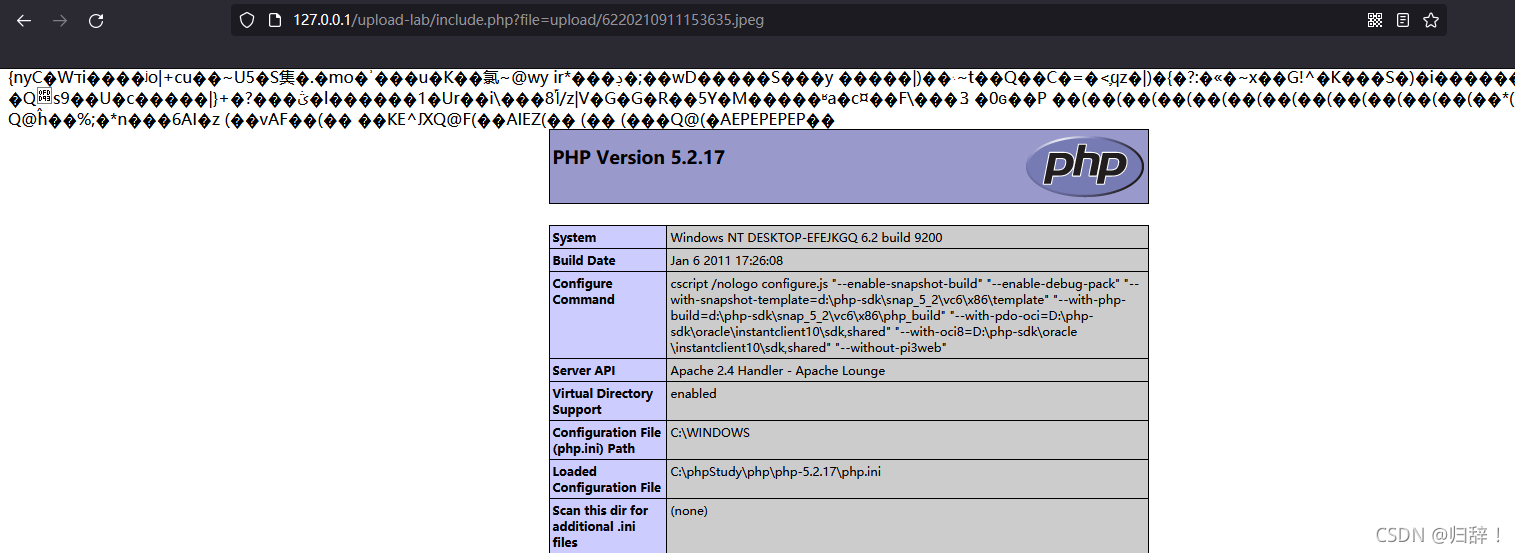Select the Server API label
1515x553 pixels.
coord(608,370)
